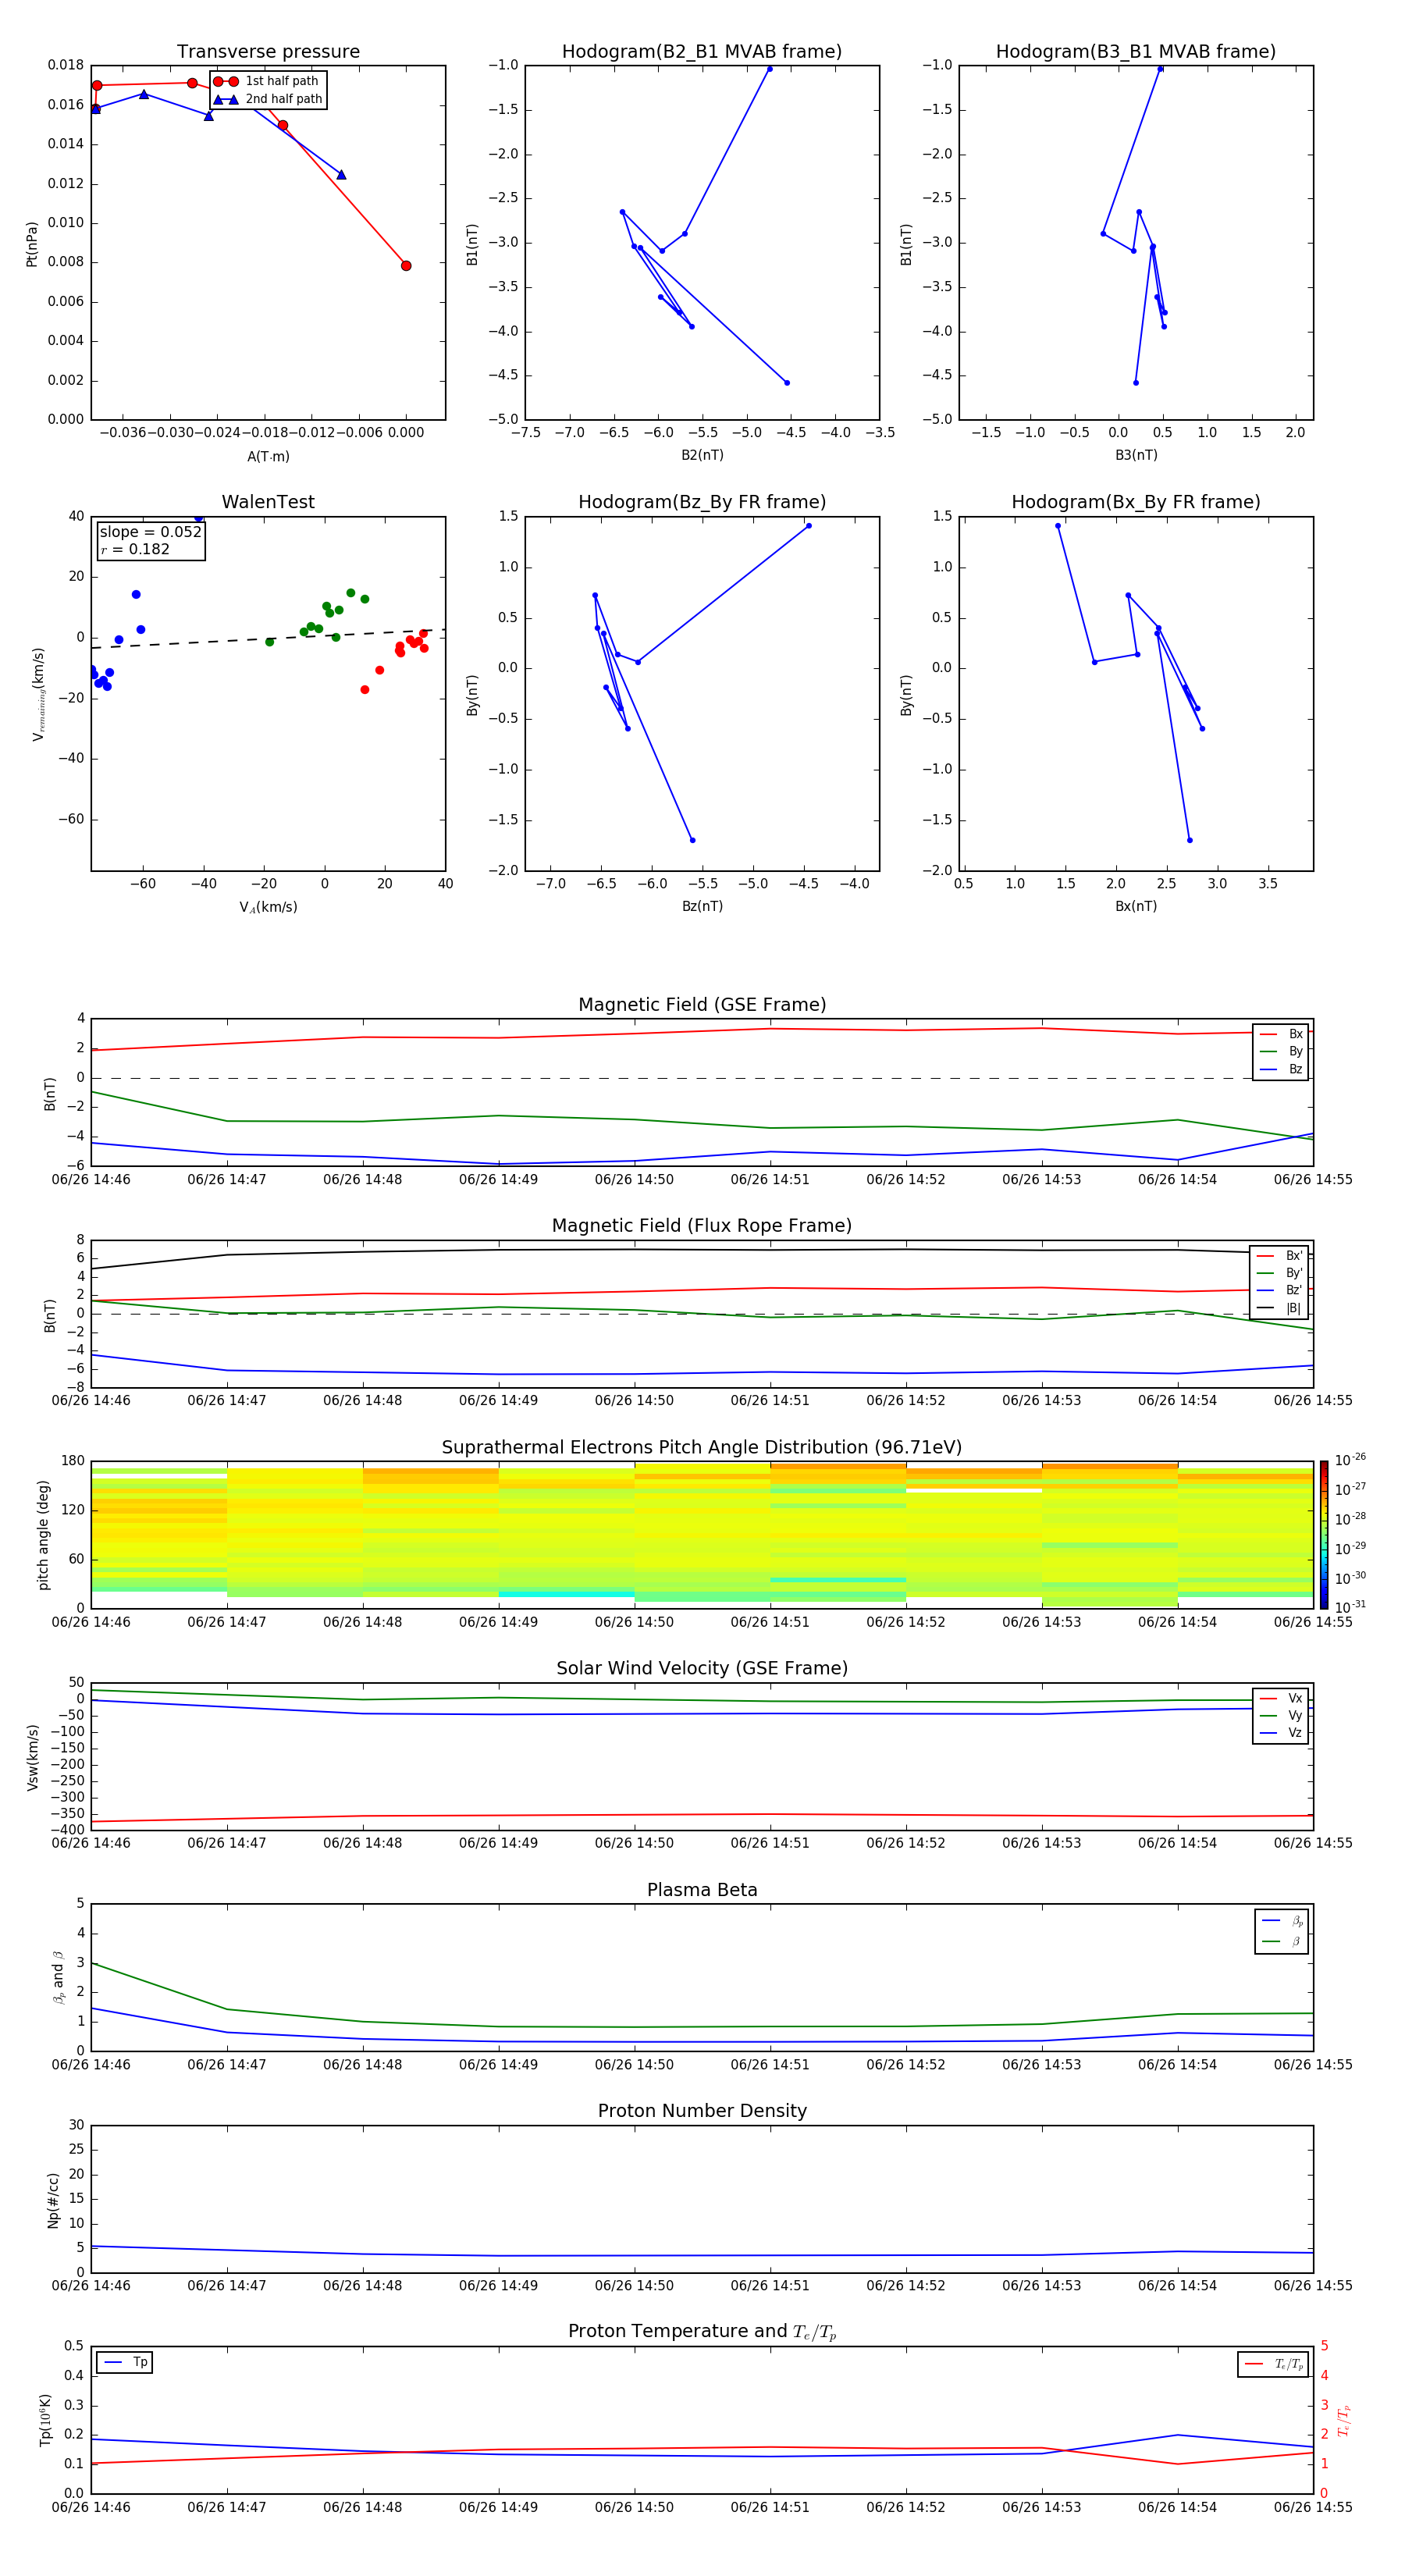The image size is (1405, 2576).
Task: Select the green 'By' legend entry in GSE plot
Action: click(1281, 1051)
